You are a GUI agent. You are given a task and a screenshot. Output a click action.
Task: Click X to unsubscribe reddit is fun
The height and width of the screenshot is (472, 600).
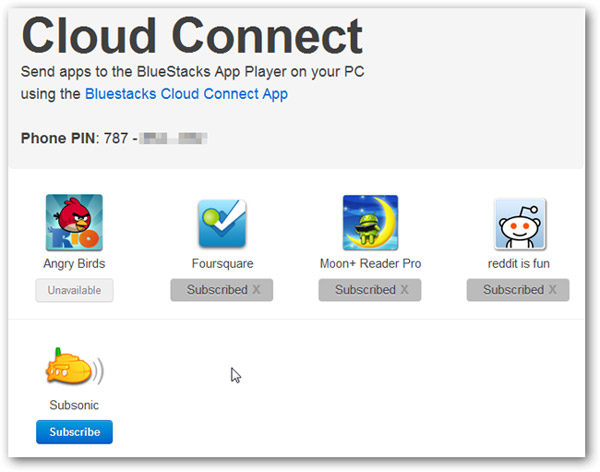(552, 290)
